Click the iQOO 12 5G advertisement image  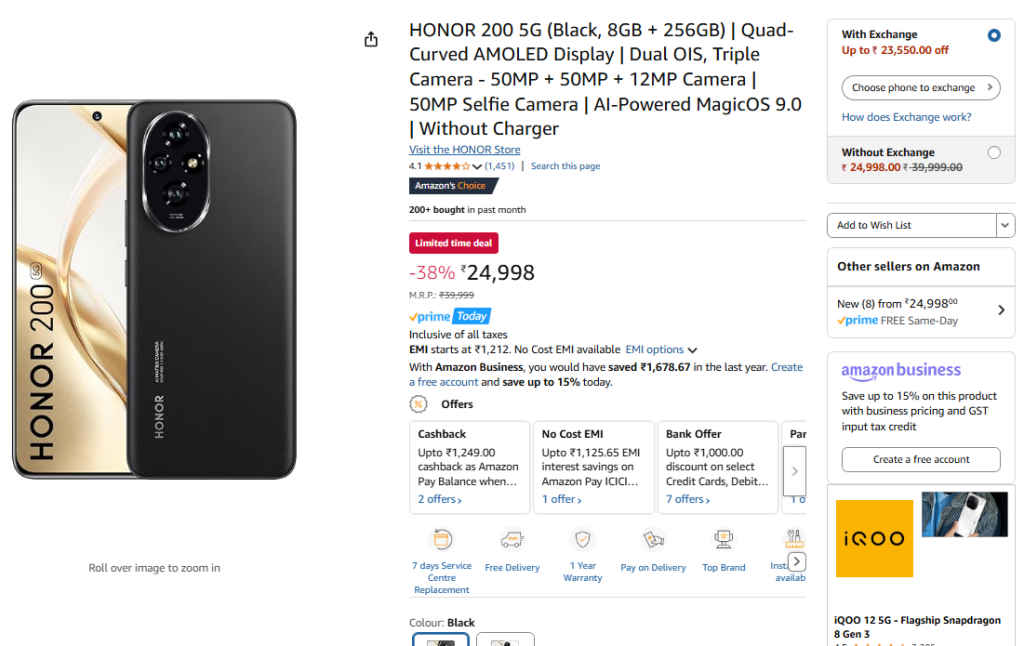pos(874,538)
